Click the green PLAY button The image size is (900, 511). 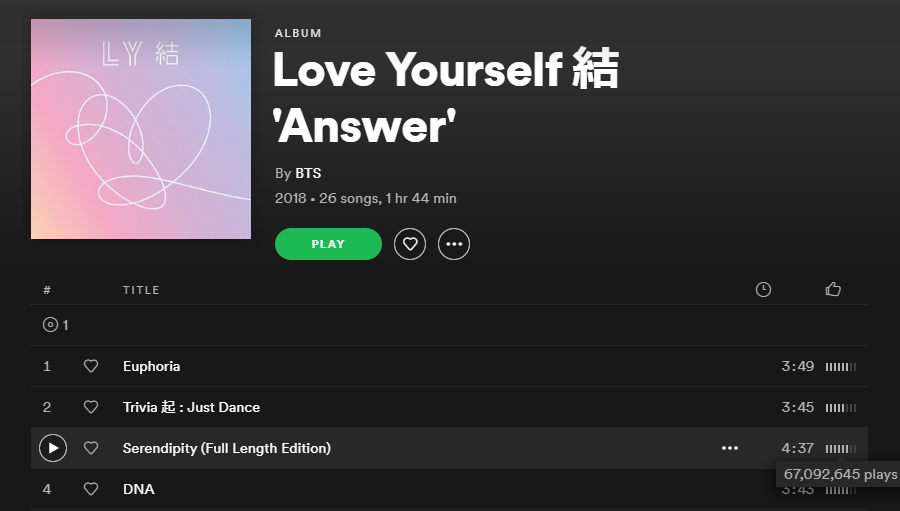click(328, 244)
